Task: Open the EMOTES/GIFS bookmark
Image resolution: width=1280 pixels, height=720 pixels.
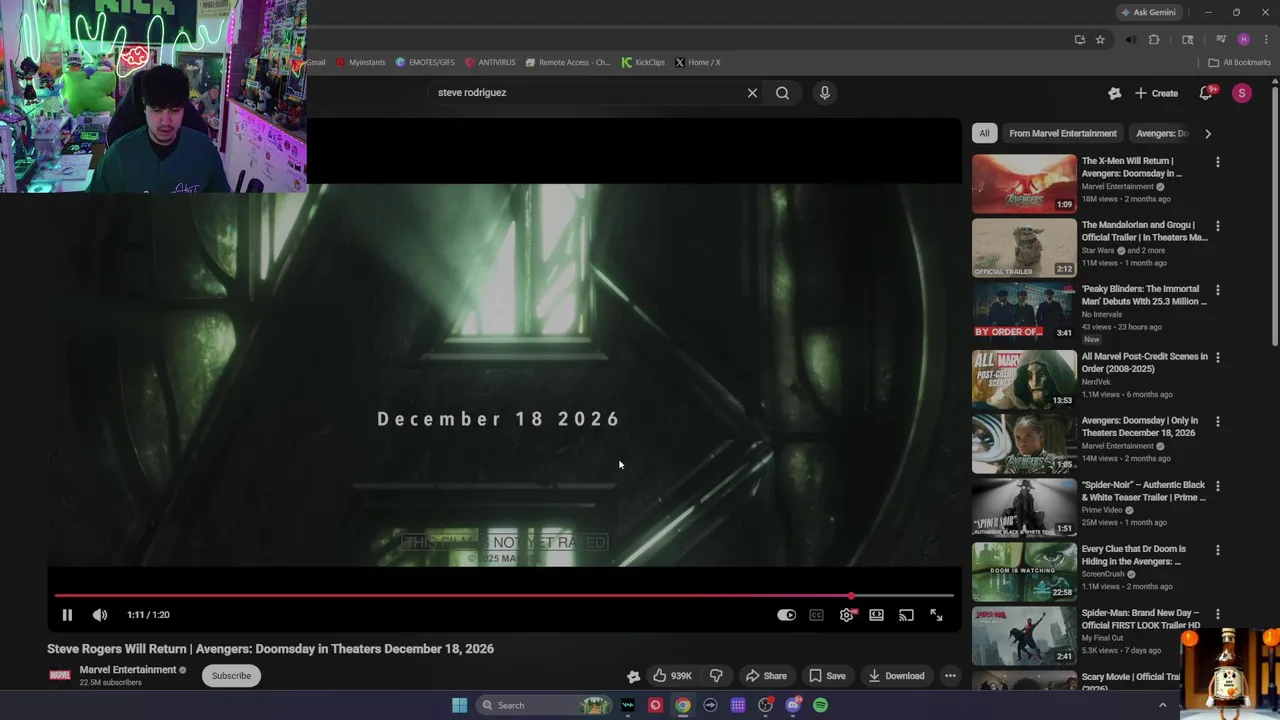Action: [425, 62]
